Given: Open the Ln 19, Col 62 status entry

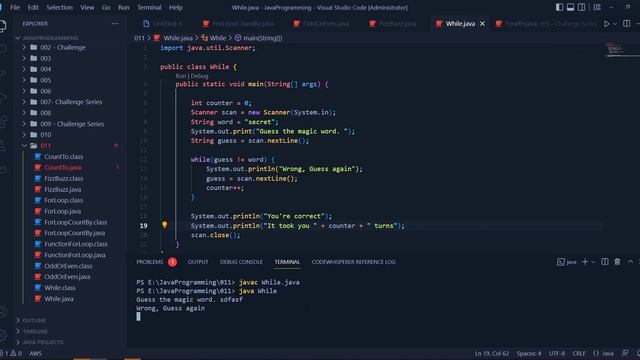Looking at the screenshot, I should click(x=491, y=353).
